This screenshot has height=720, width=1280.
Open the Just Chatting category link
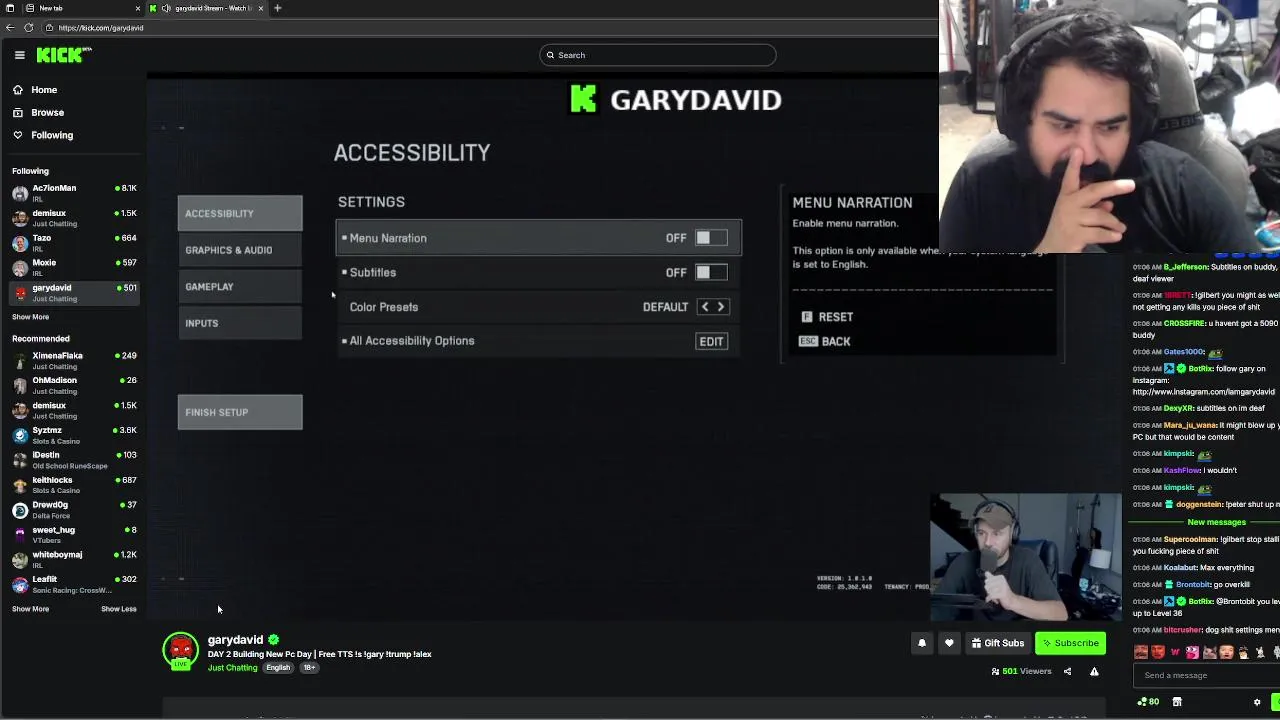[232, 668]
